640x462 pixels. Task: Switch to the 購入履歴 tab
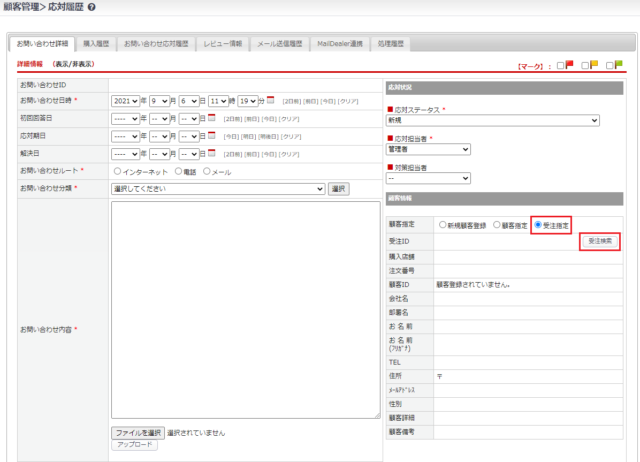point(97,44)
